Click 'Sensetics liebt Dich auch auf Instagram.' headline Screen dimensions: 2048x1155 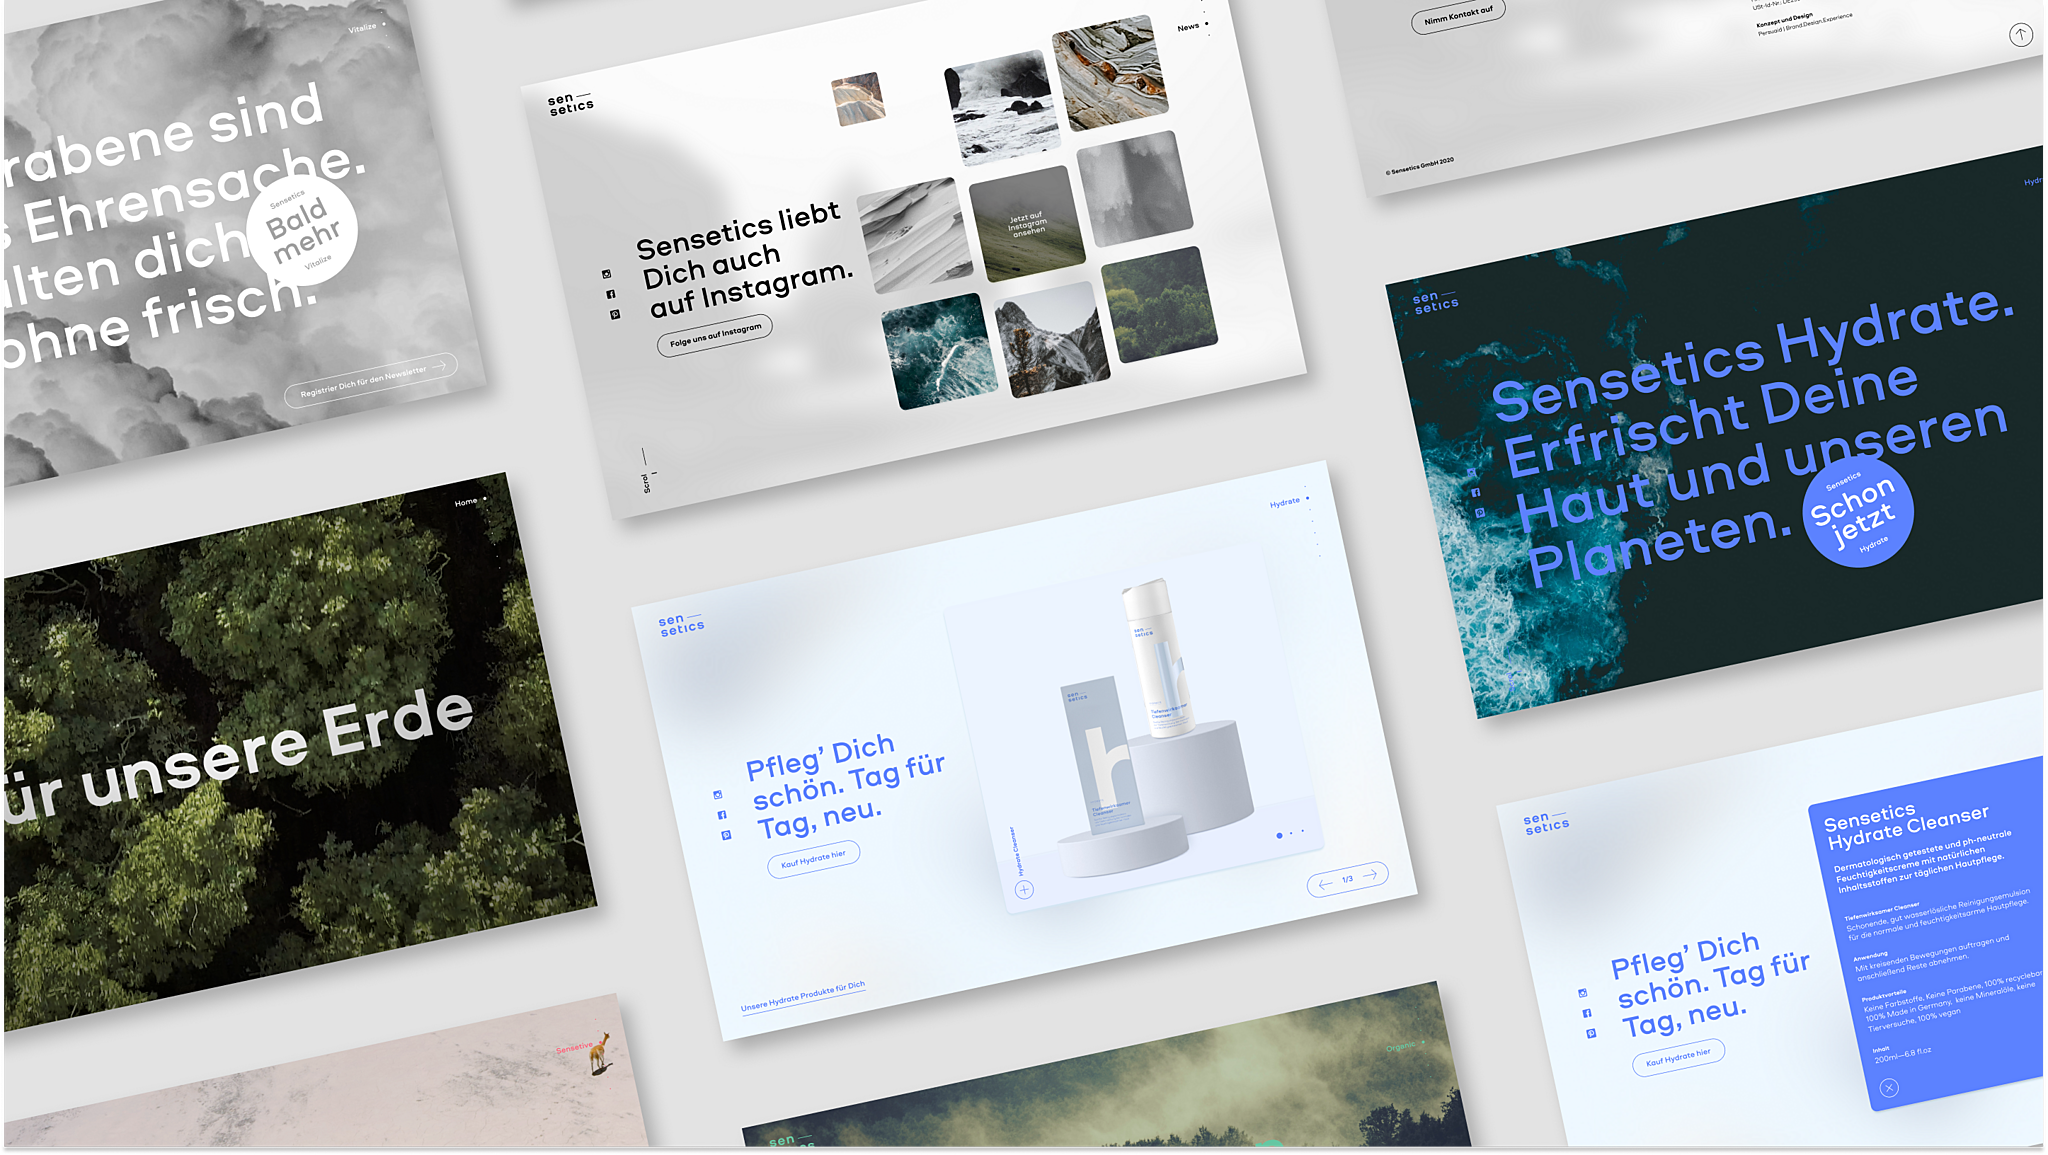745,261
